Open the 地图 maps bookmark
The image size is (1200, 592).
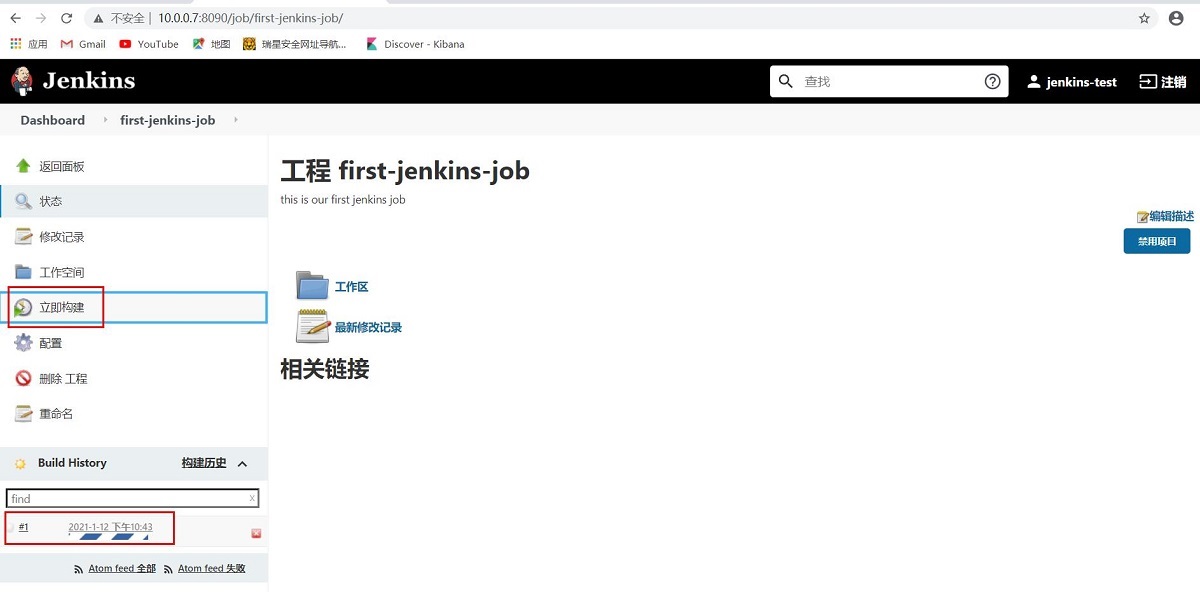(212, 44)
